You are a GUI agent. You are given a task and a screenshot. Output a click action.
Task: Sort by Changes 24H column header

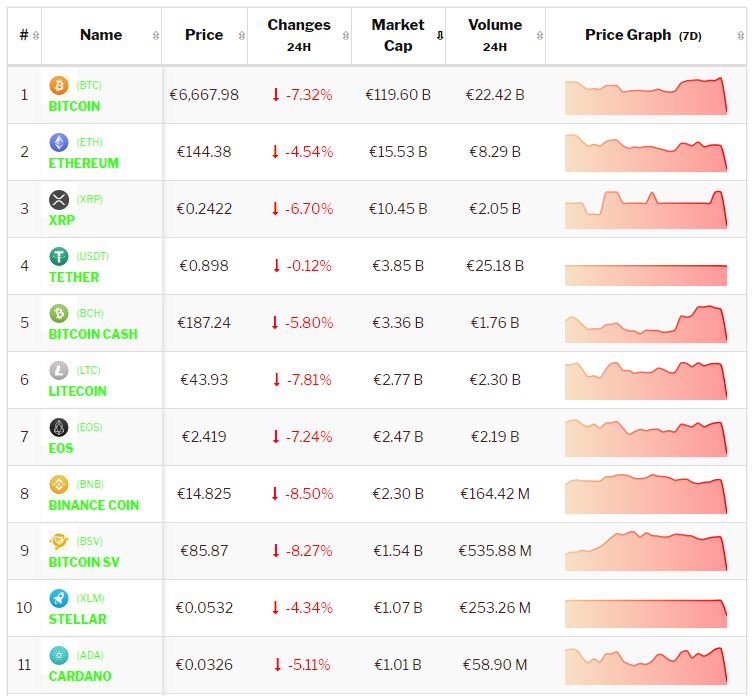coord(298,35)
